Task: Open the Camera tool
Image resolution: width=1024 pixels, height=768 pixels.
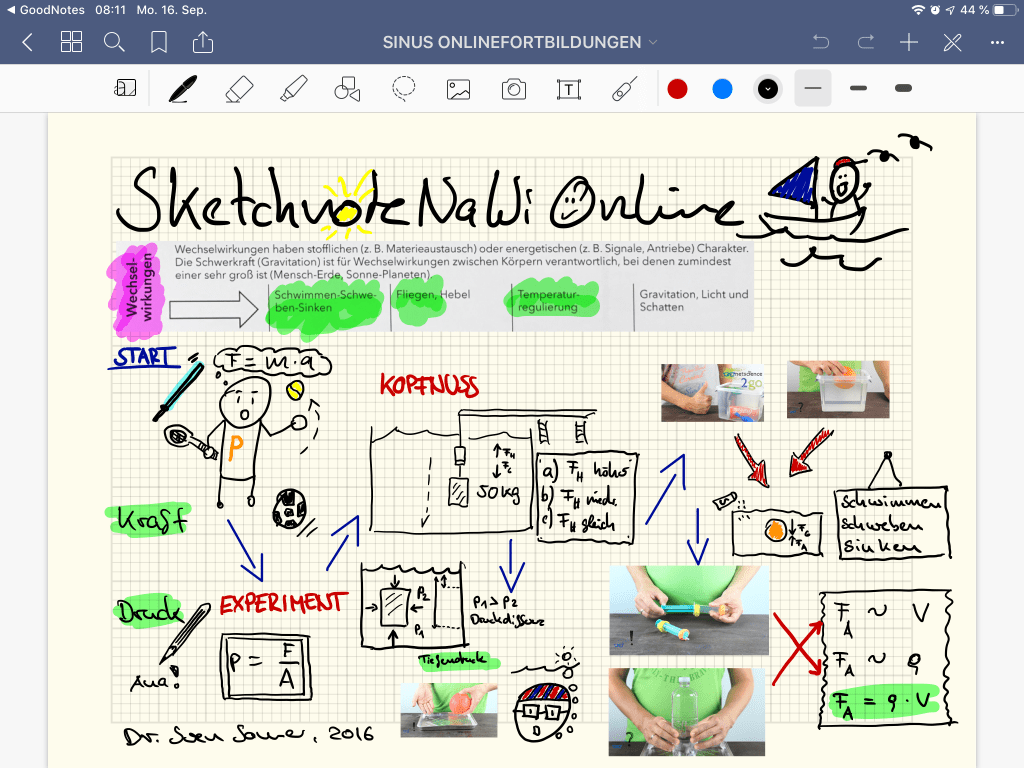Action: (513, 89)
